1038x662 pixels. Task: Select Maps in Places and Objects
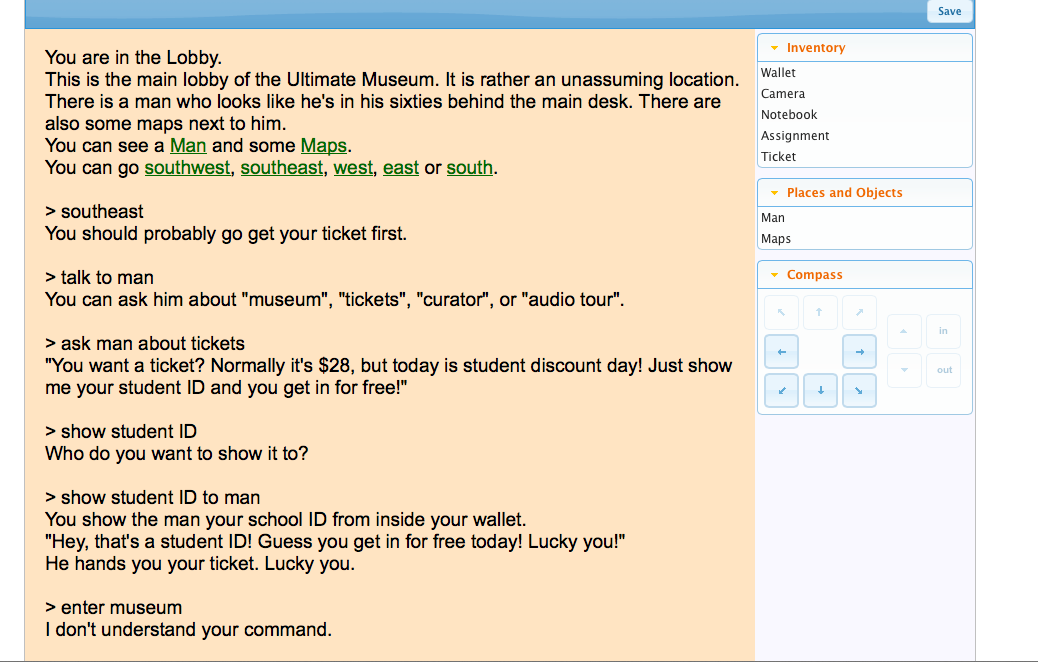tap(776, 239)
